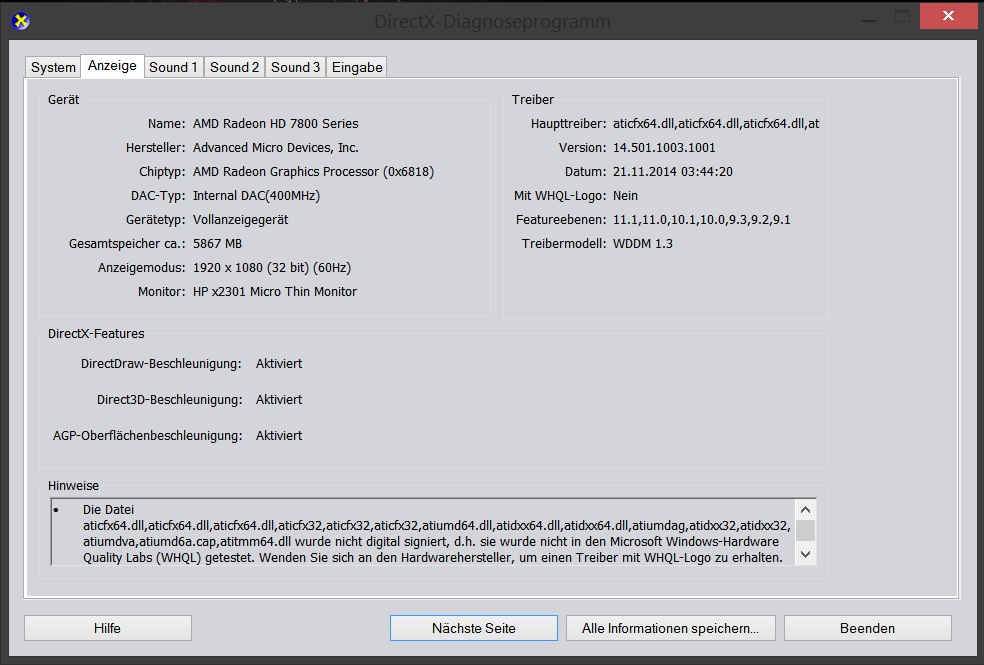The image size is (984, 665).
Task: Click the Nächste Seite button
Action: tap(474, 628)
